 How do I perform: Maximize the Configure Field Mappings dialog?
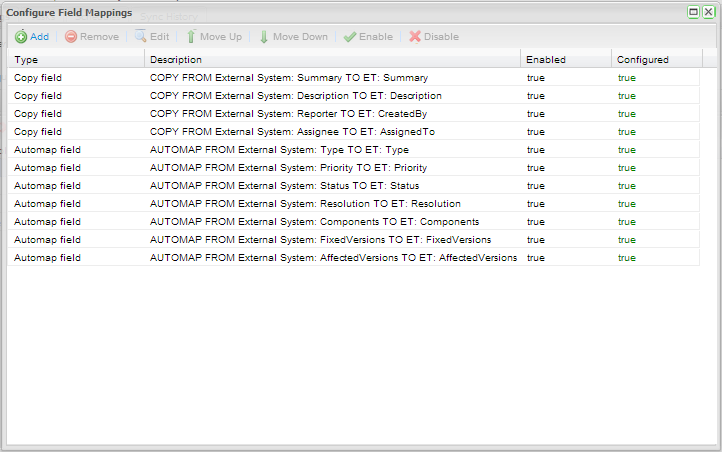click(693, 12)
